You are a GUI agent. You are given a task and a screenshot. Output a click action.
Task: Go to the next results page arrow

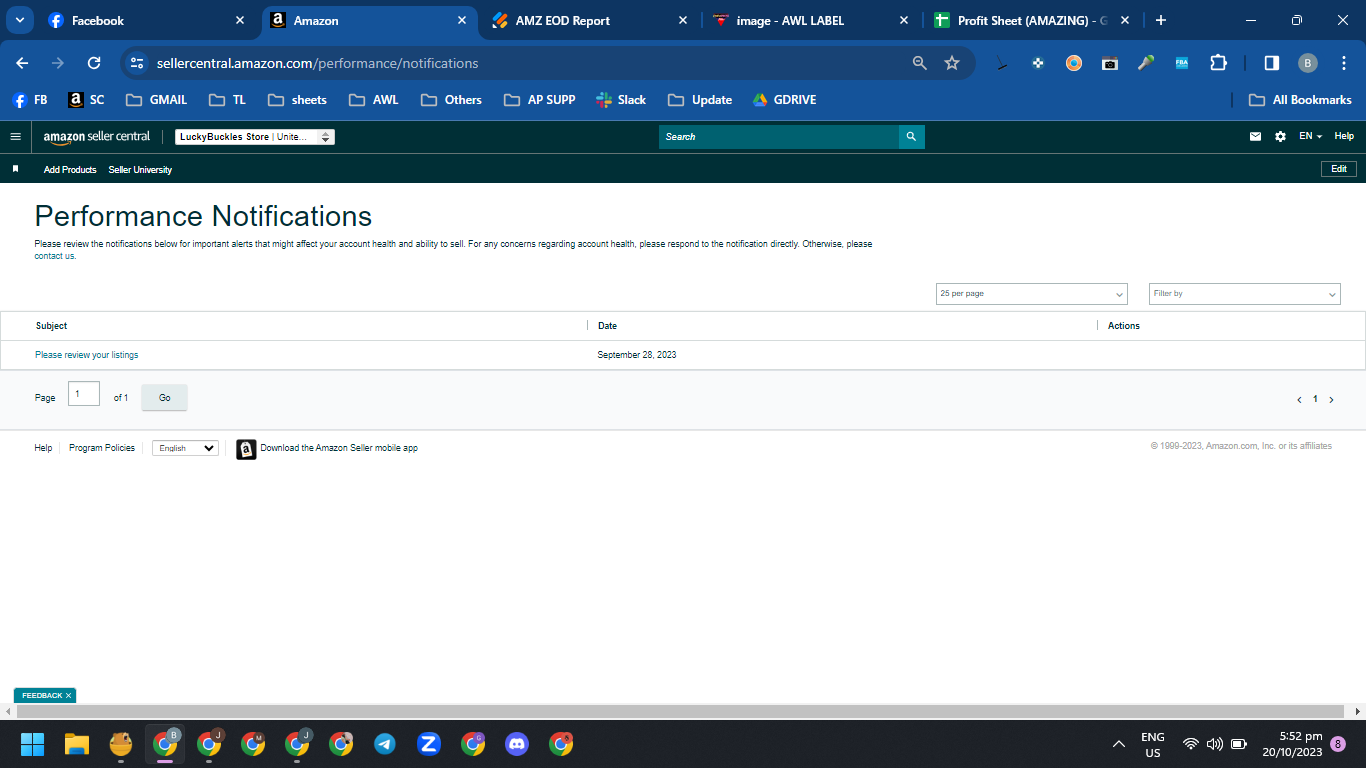tap(1331, 399)
